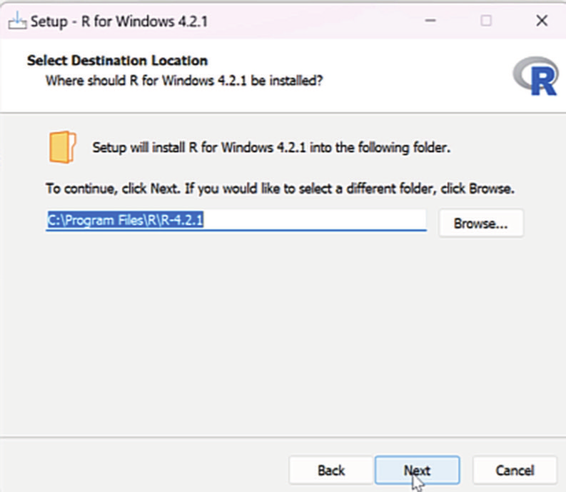Click the blank part of the destination field
The height and width of the screenshot is (492, 566).
314,219
